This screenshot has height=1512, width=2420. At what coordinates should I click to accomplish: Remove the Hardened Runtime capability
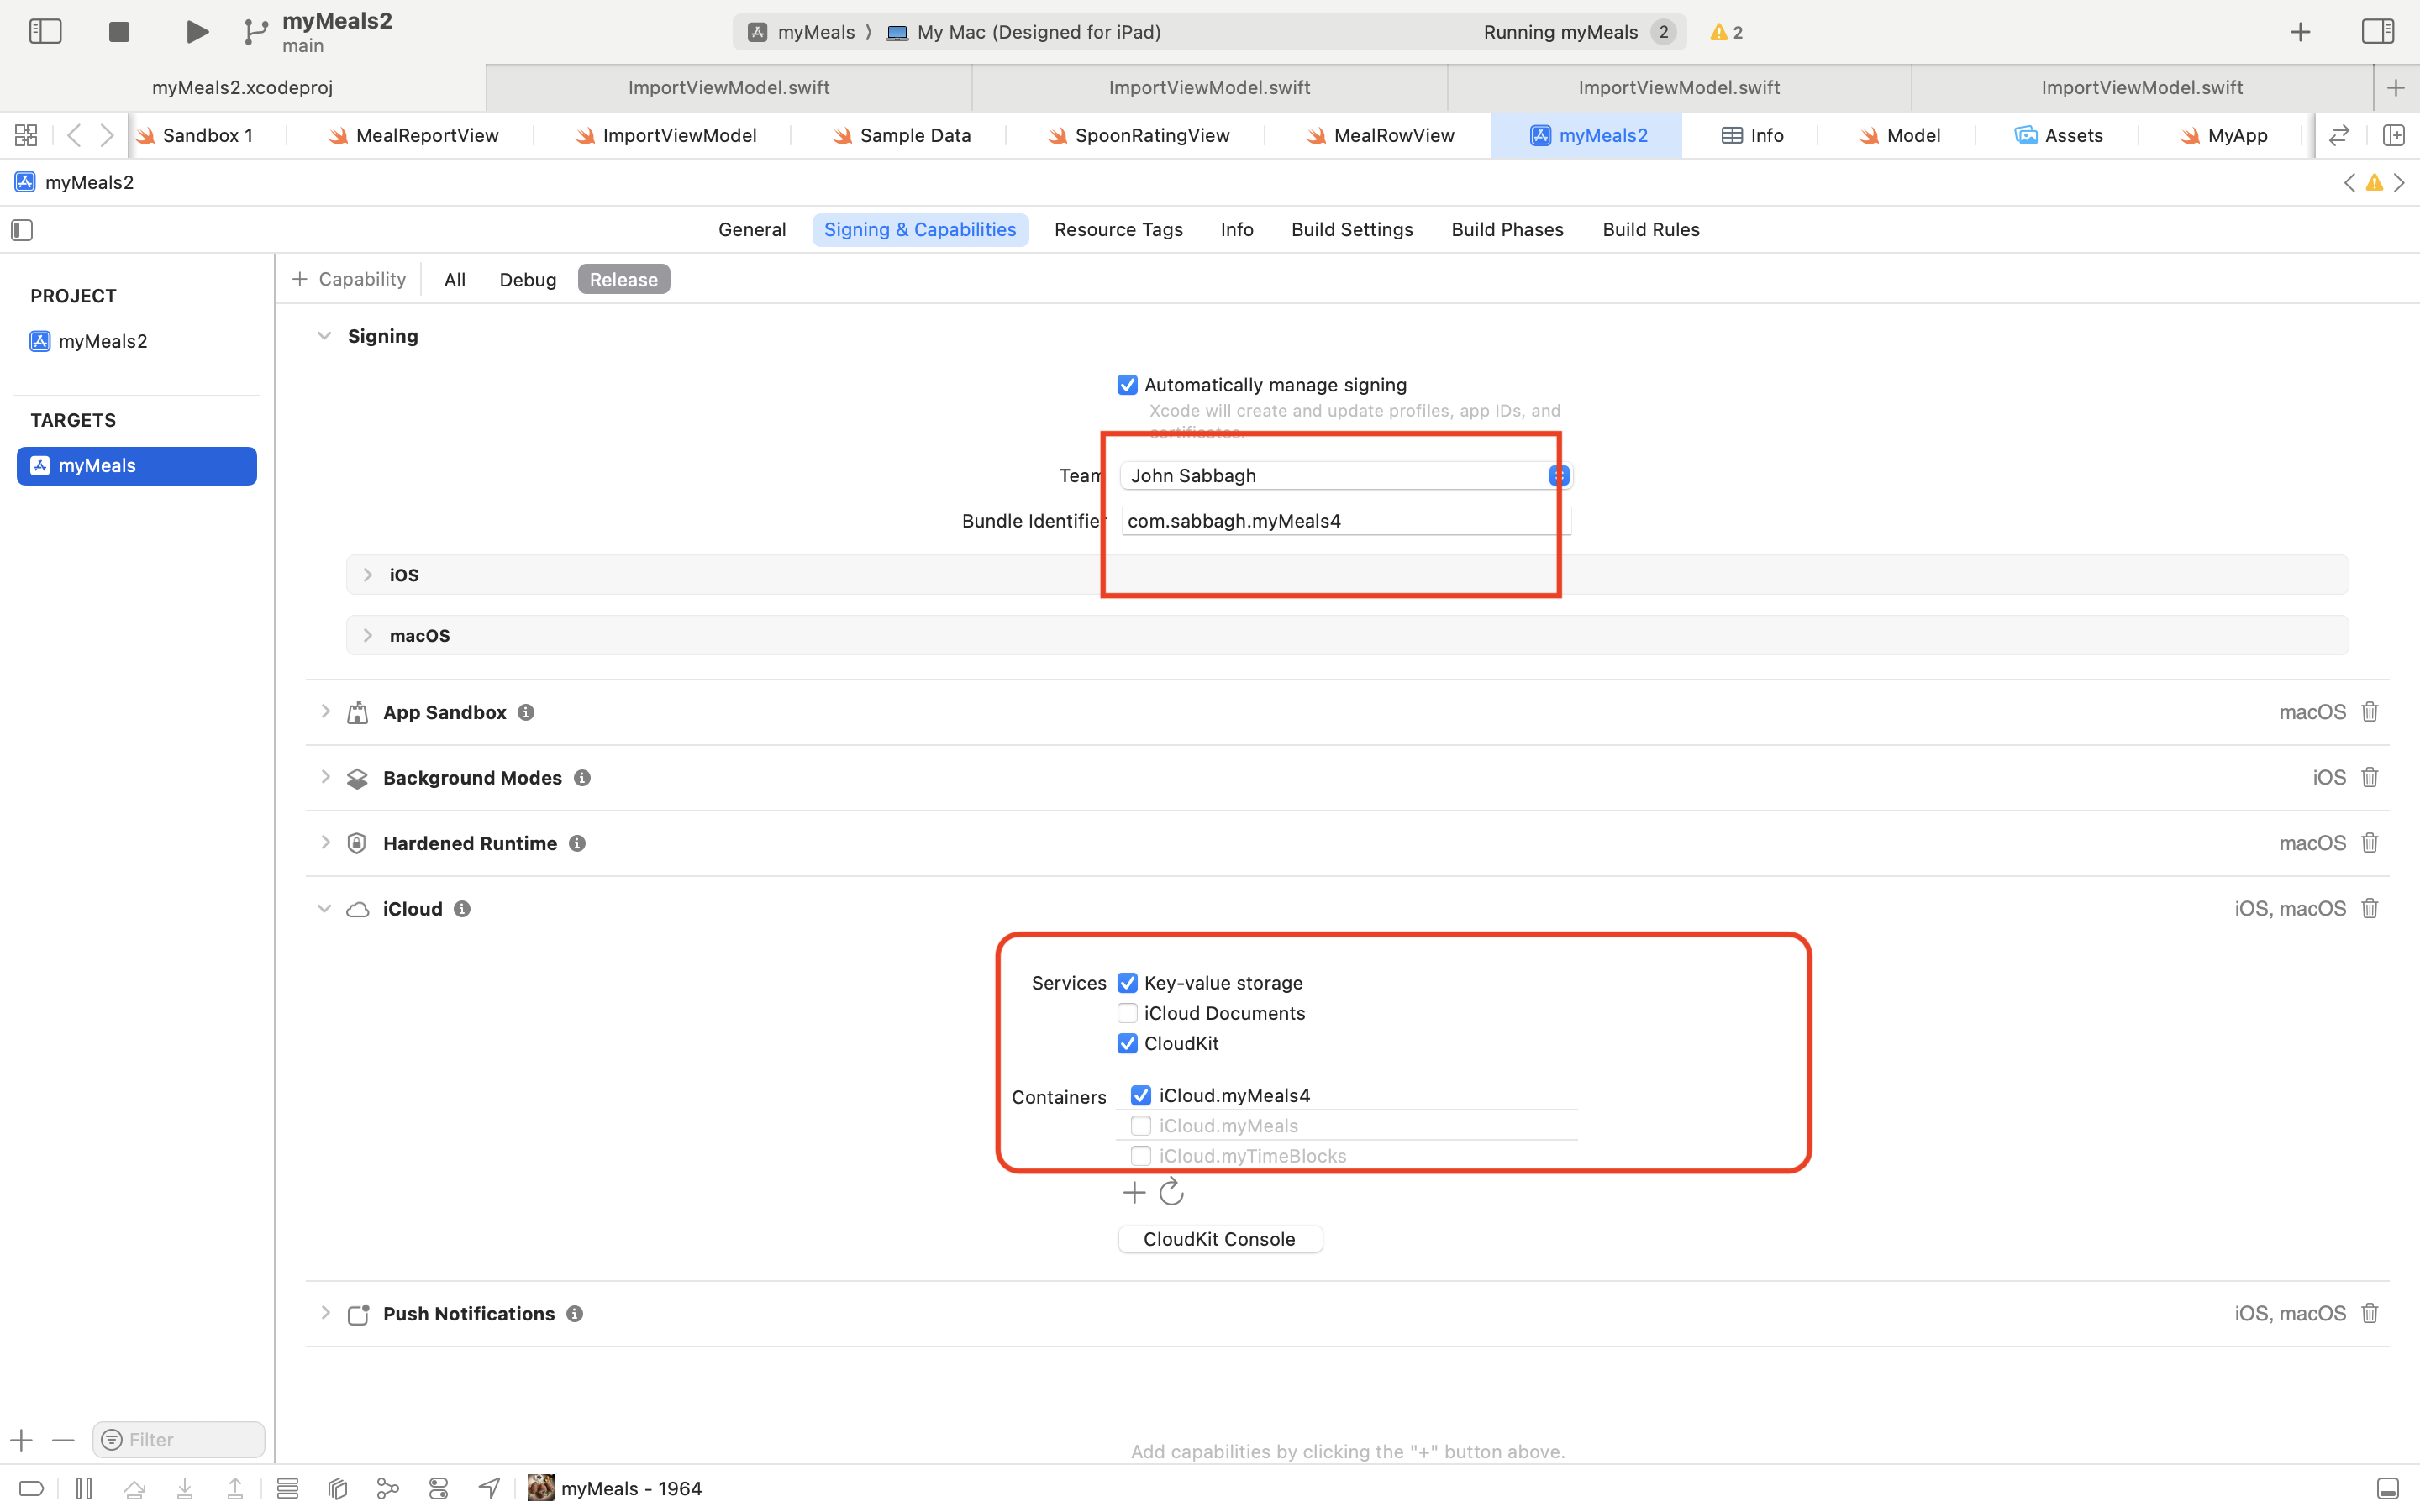pos(2370,843)
